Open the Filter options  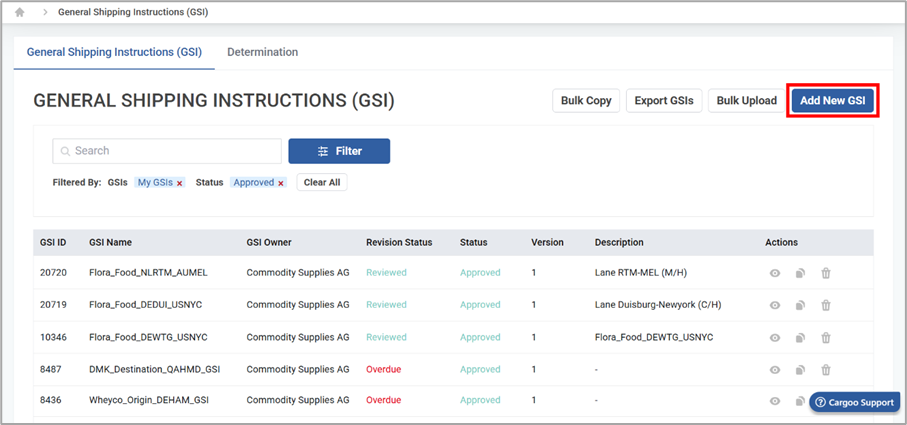pyautogui.click(x=339, y=151)
